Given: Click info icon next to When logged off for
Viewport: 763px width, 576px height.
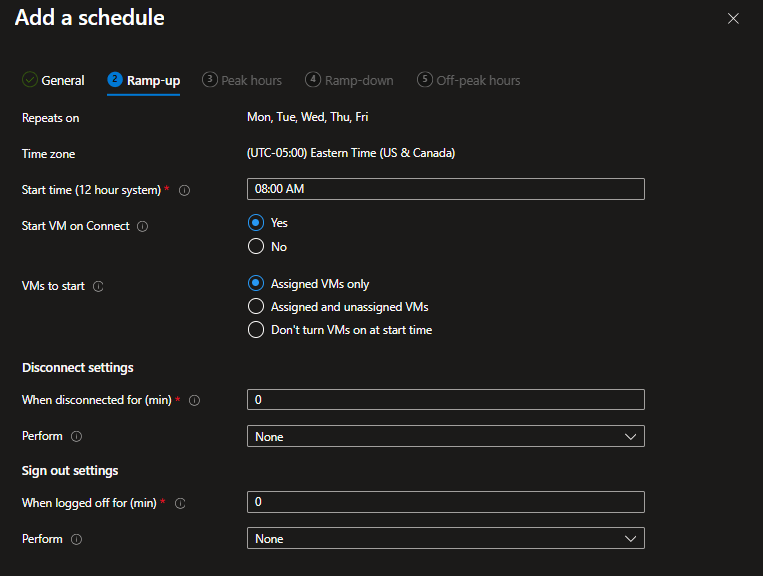Looking at the screenshot, I should [x=181, y=503].
